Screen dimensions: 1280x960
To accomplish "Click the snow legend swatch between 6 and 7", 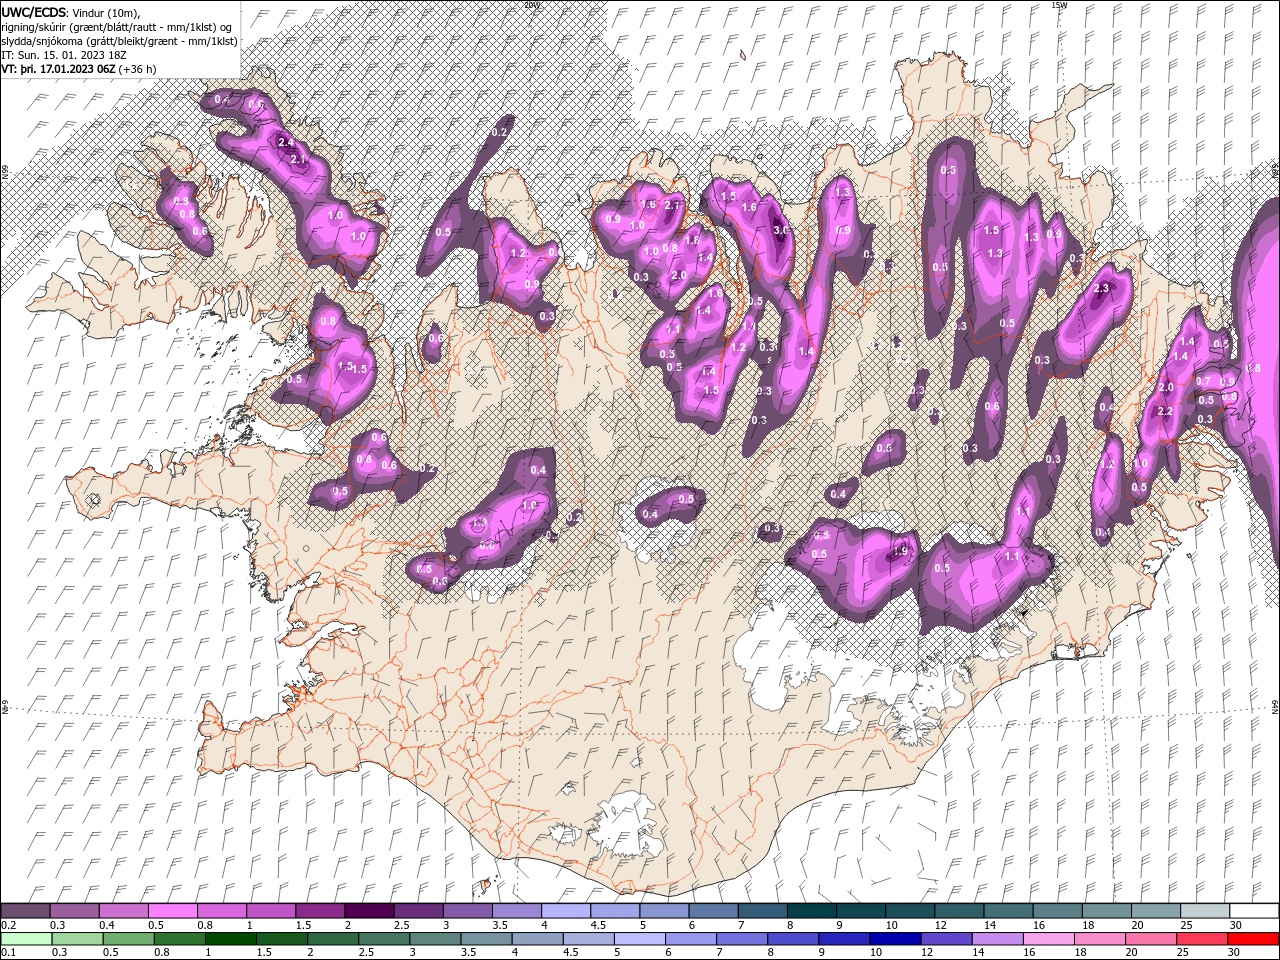I will click(713, 911).
